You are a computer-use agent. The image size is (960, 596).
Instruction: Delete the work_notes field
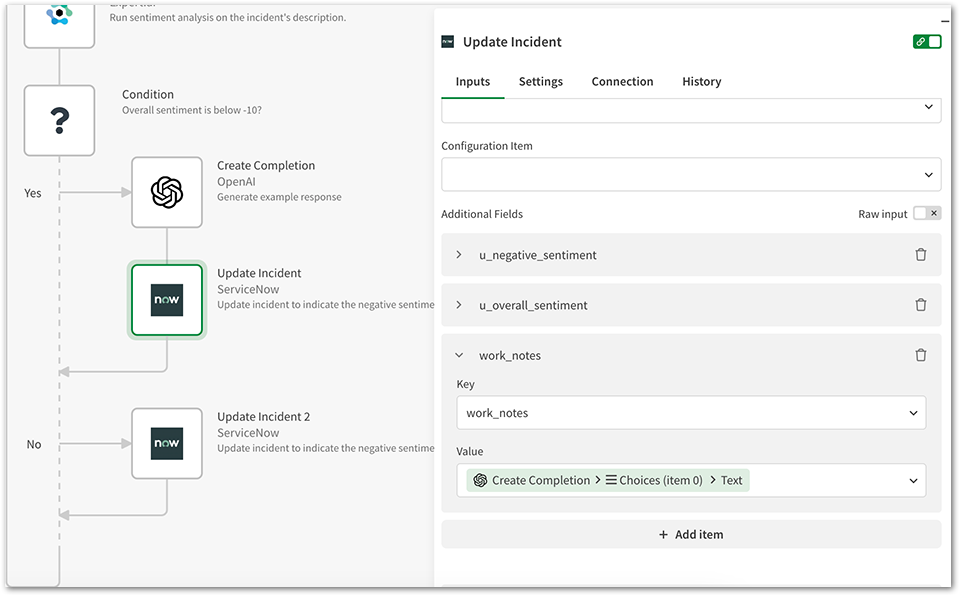click(x=921, y=355)
